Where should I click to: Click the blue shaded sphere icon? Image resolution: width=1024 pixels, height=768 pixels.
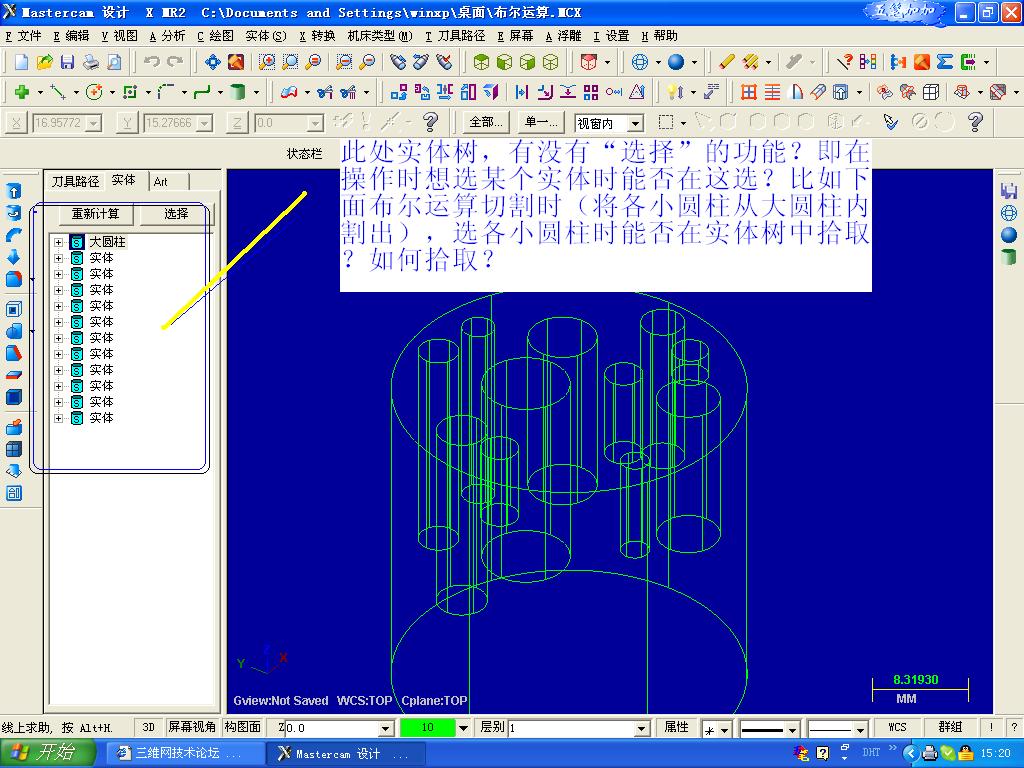(x=676, y=62)
